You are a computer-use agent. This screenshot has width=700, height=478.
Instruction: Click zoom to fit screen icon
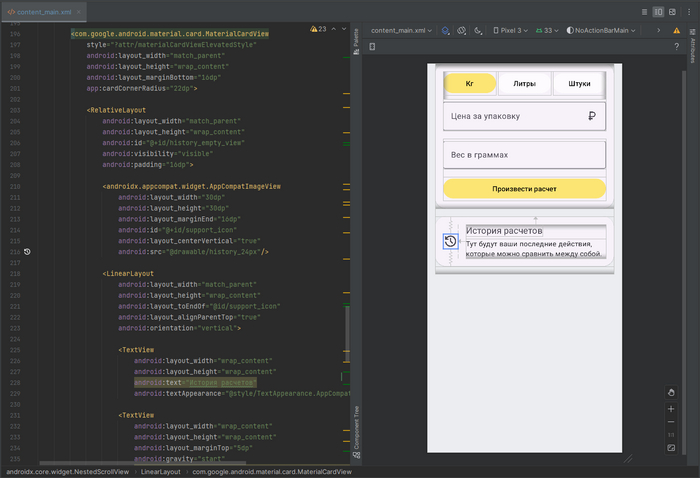click(x=671, y=447)
